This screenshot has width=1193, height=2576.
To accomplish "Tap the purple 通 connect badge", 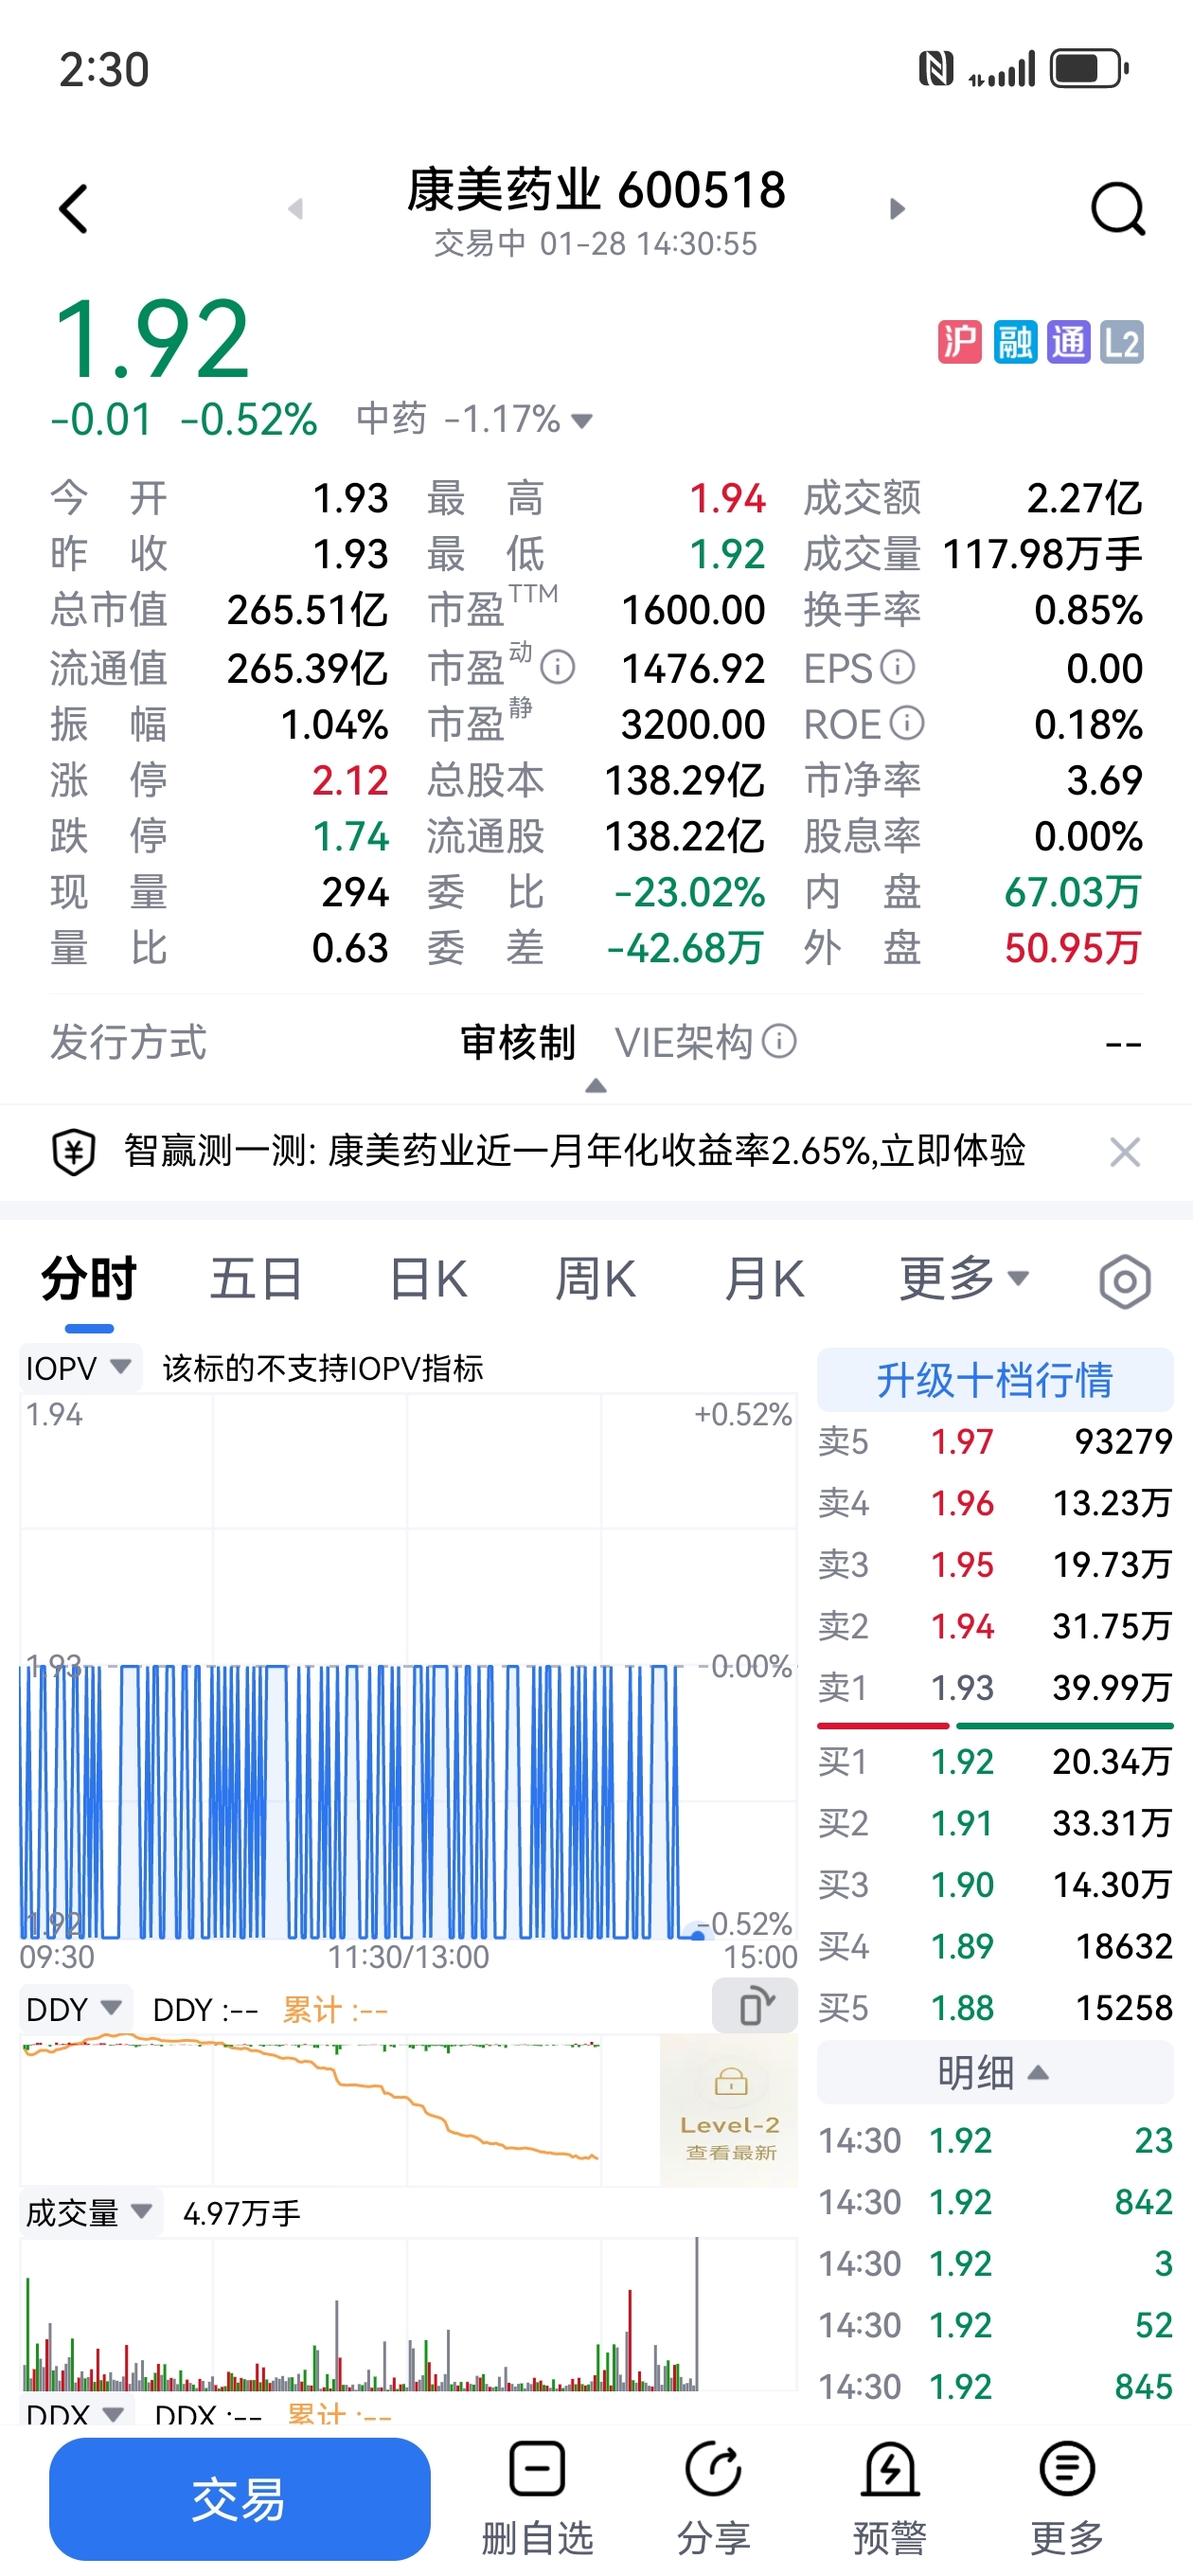I will (1068, 342).
